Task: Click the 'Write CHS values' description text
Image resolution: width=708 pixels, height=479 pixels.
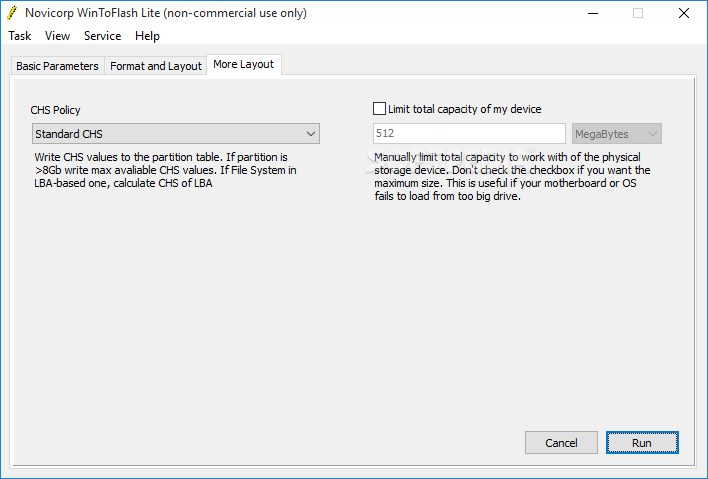Action: (x=165, y=170)
